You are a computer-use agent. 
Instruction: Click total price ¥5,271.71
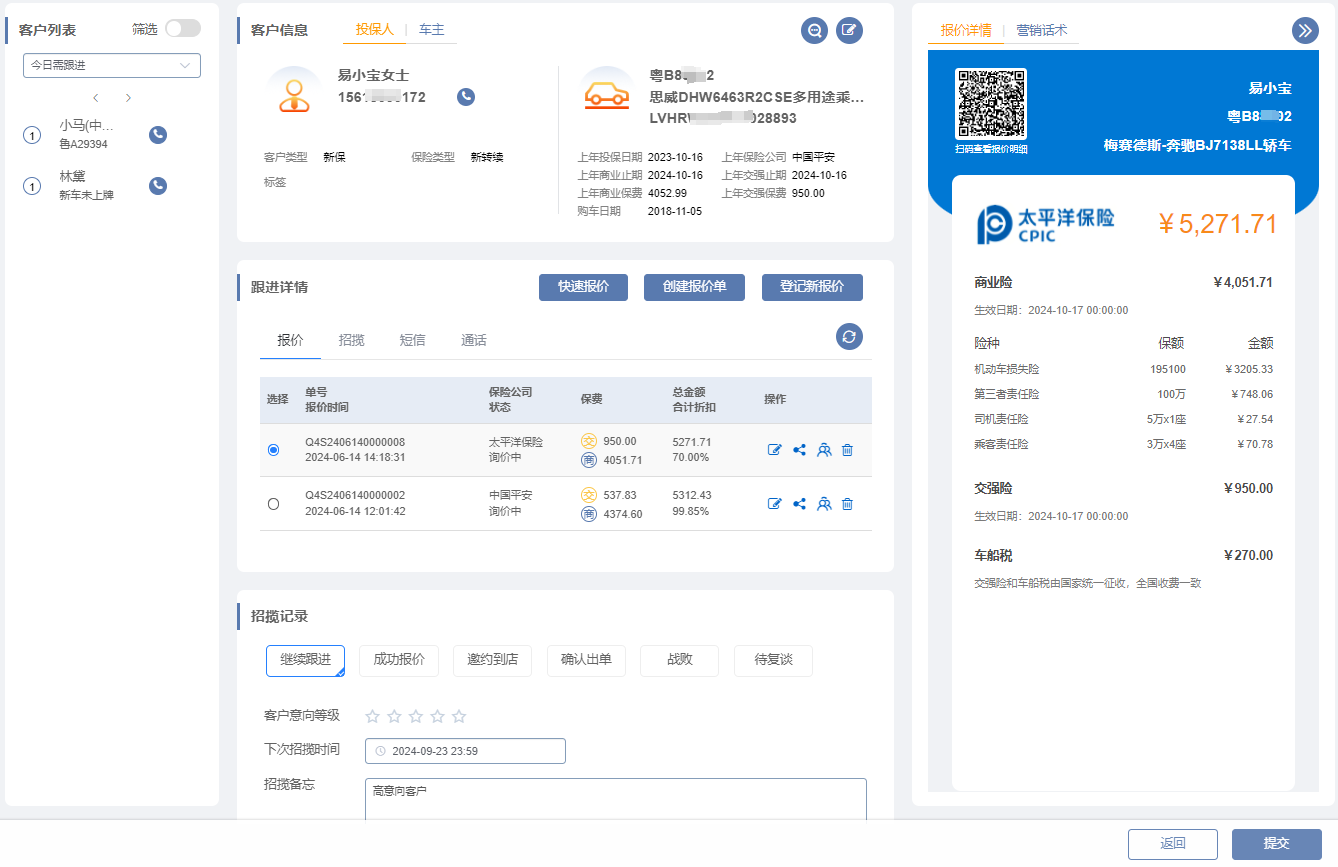pos(1217,224)
